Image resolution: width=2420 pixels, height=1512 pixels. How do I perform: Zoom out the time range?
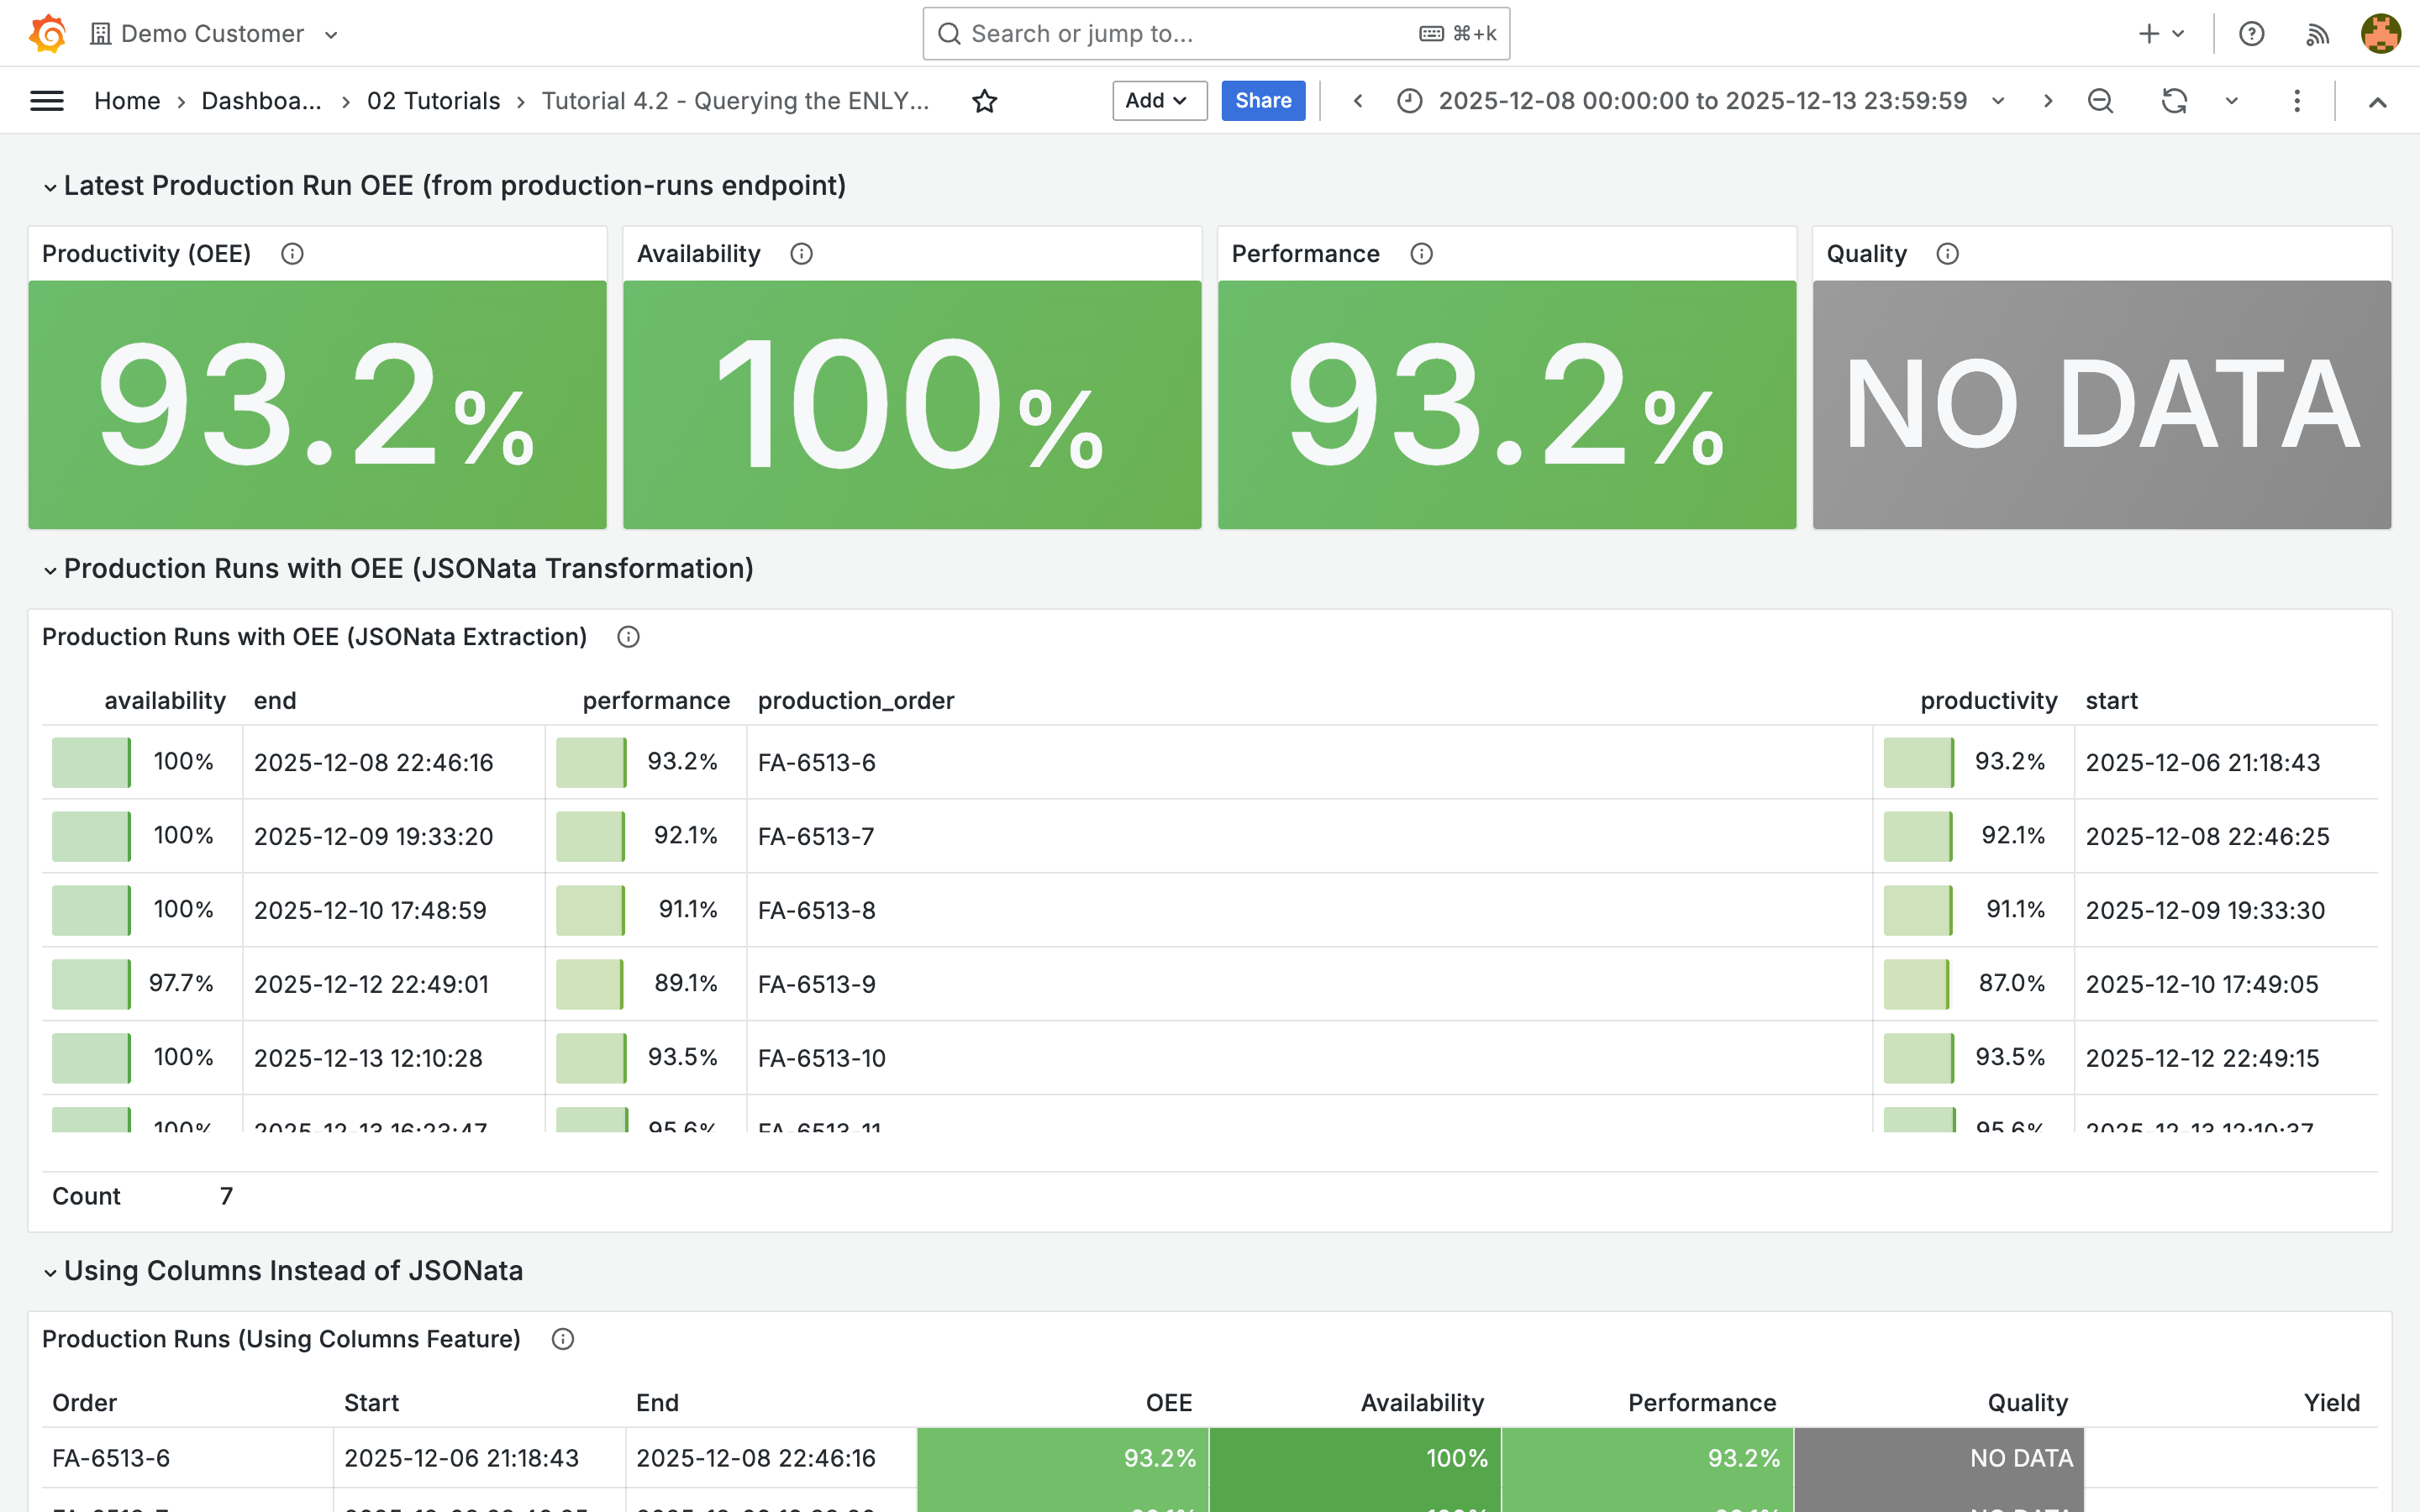tap(2100, 101)
